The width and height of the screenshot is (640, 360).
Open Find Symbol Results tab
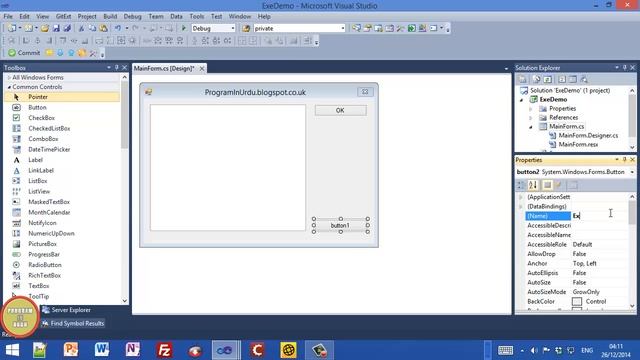click(73, 323)
